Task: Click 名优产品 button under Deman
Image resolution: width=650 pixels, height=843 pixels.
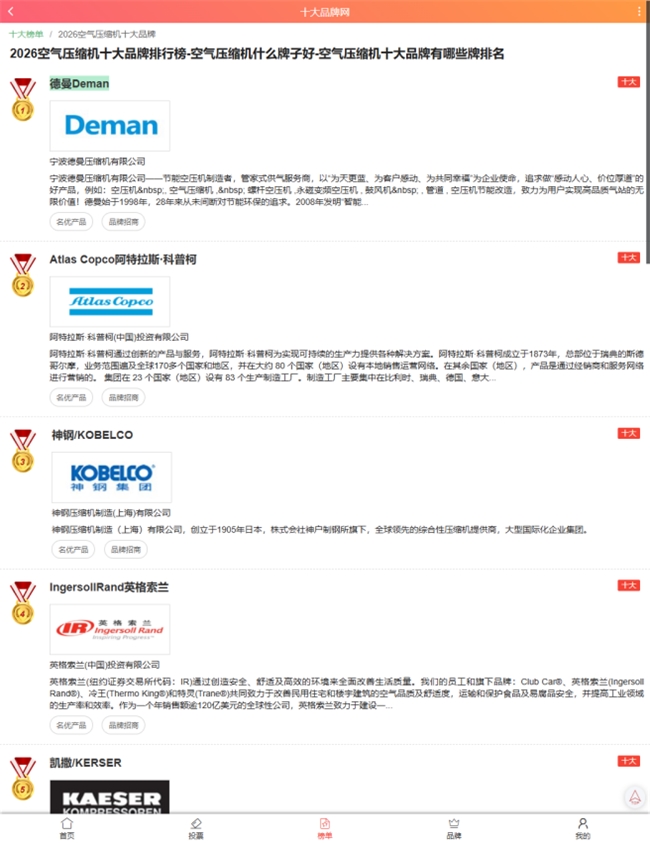Action: [71, 222]
